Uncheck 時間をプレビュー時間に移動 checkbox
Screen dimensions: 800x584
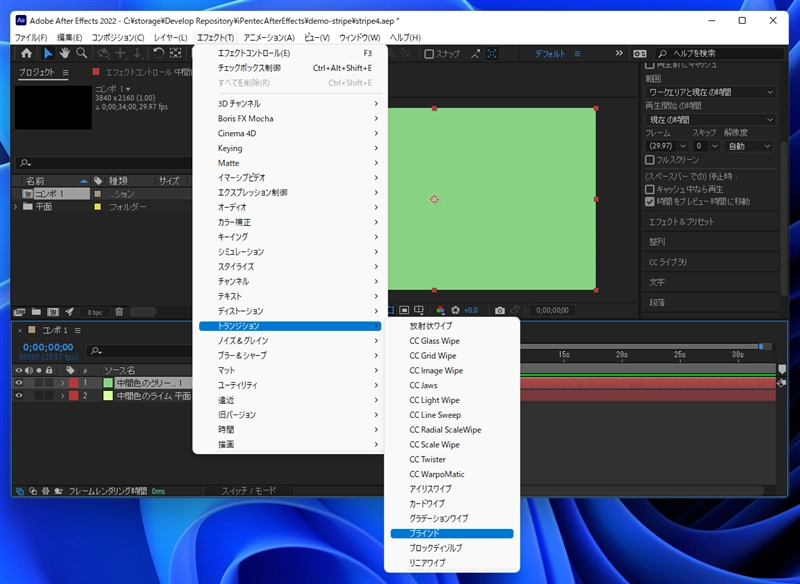click(650, 201)
